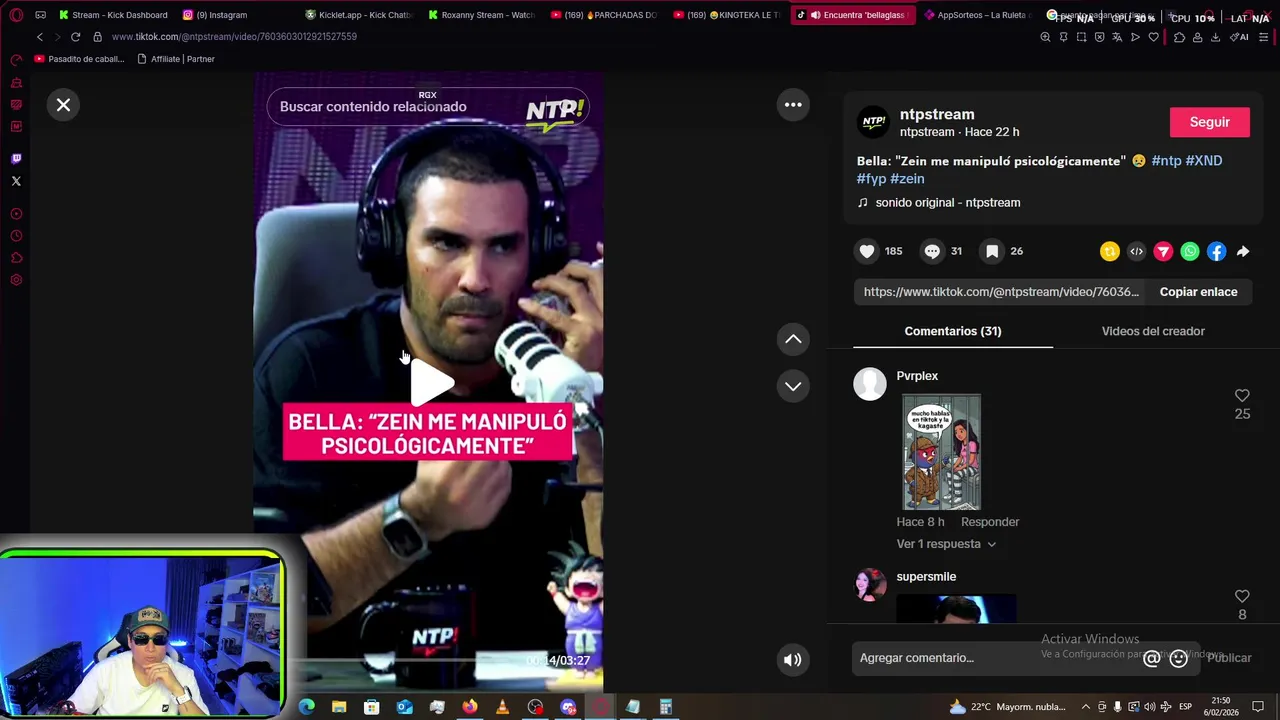Open more share options arrow

pyautogui.click(x=1243, y=252)
